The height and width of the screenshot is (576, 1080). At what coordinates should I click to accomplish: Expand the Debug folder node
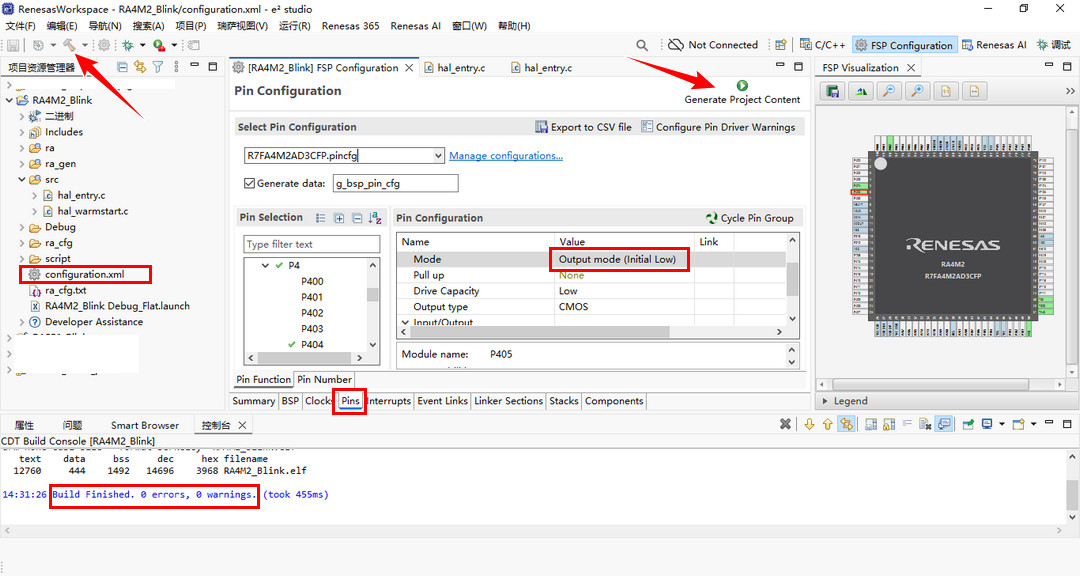pyautogui.click(x=22, y=227)
